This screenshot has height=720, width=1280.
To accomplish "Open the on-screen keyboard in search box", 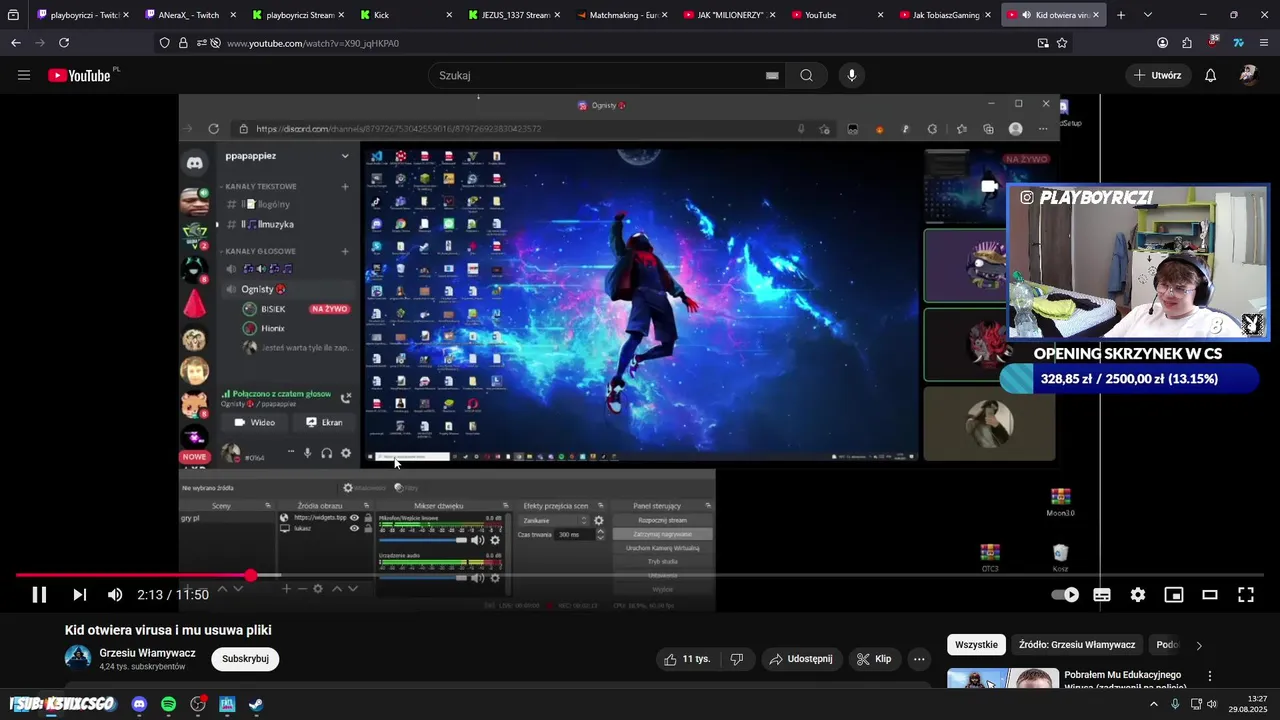I will [x=772, y=75].
